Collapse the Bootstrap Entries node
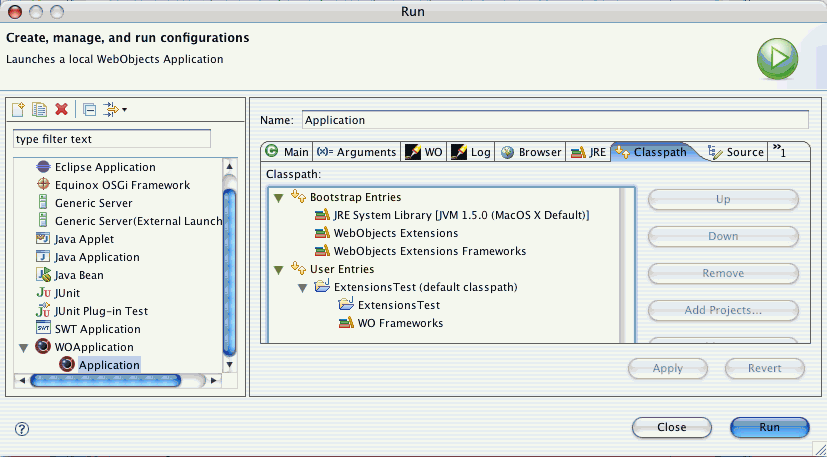 coord(278,198)
